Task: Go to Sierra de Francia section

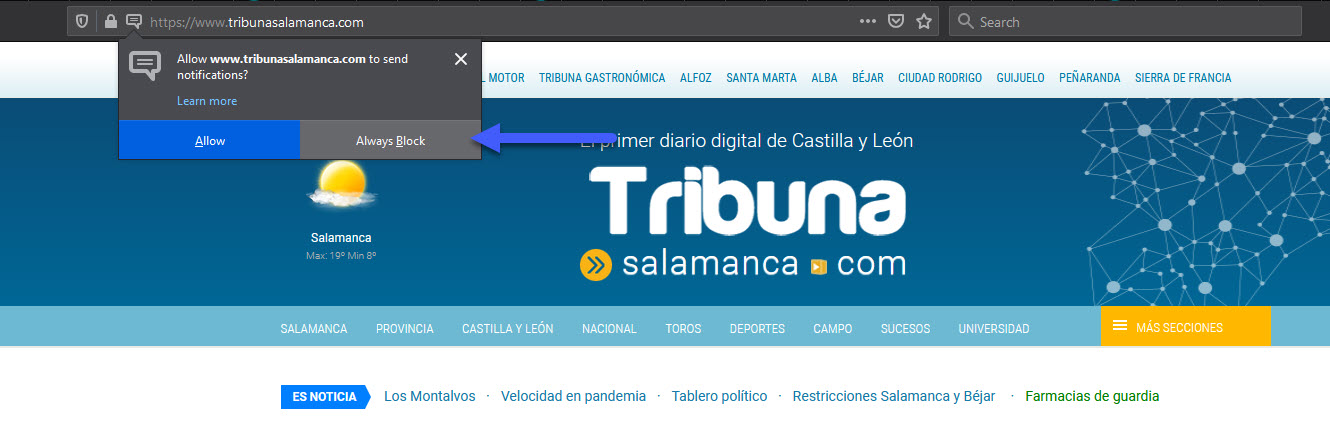Action: pos(1183,78)
